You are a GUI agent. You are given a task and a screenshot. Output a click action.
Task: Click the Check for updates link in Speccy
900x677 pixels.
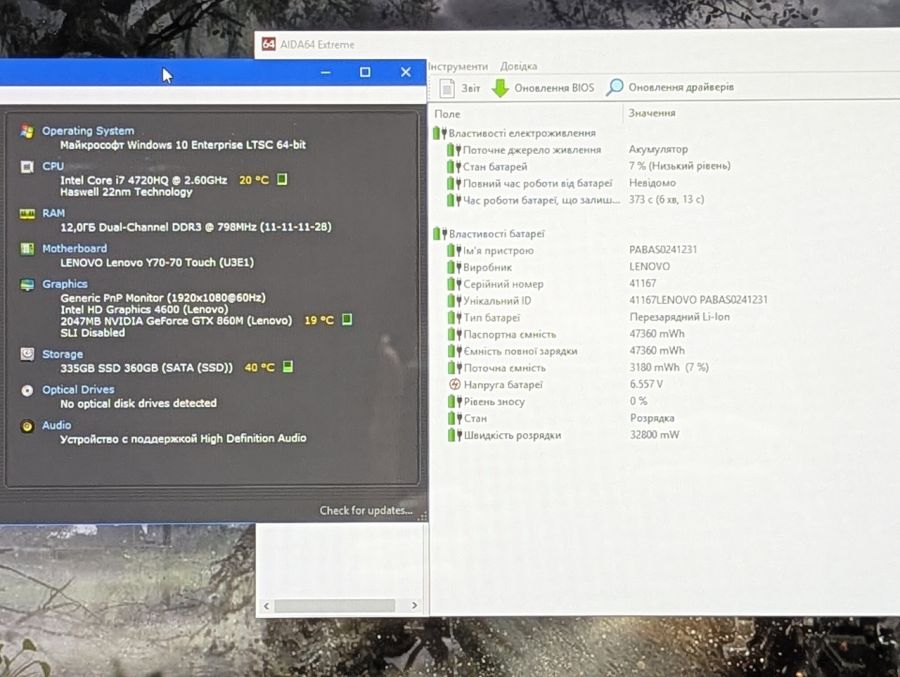366,510
